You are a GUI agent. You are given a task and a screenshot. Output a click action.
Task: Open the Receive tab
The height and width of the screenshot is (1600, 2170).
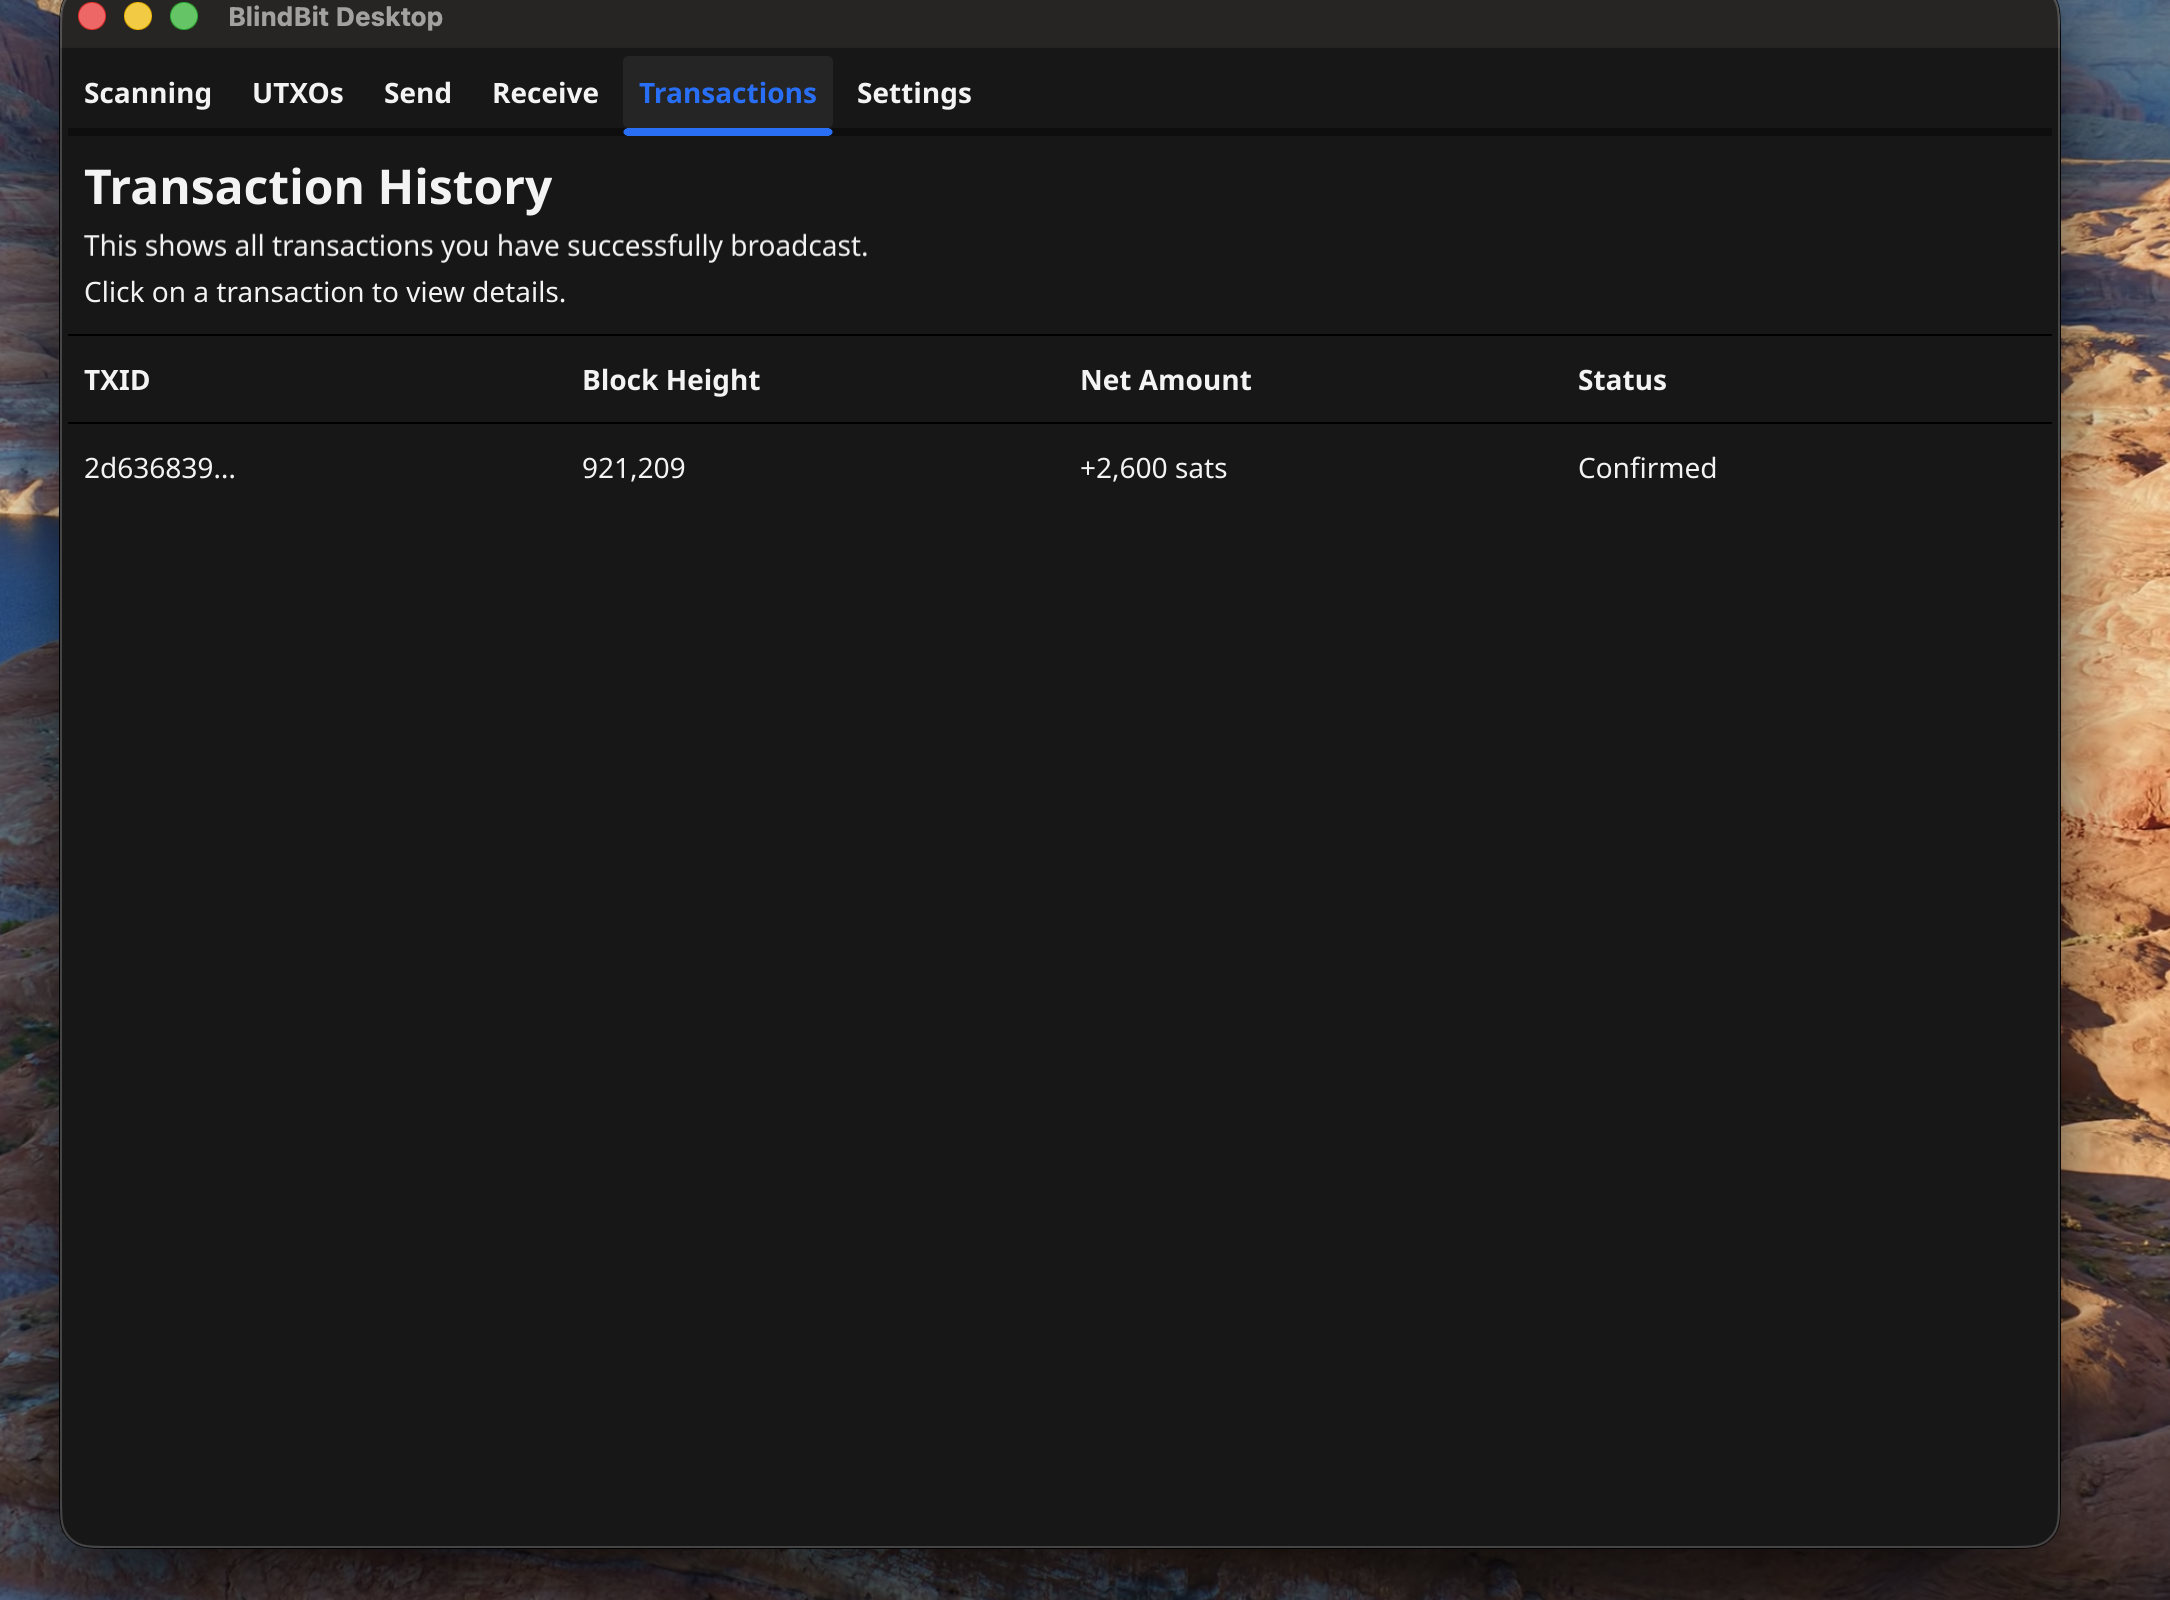[x=545, y=93]
